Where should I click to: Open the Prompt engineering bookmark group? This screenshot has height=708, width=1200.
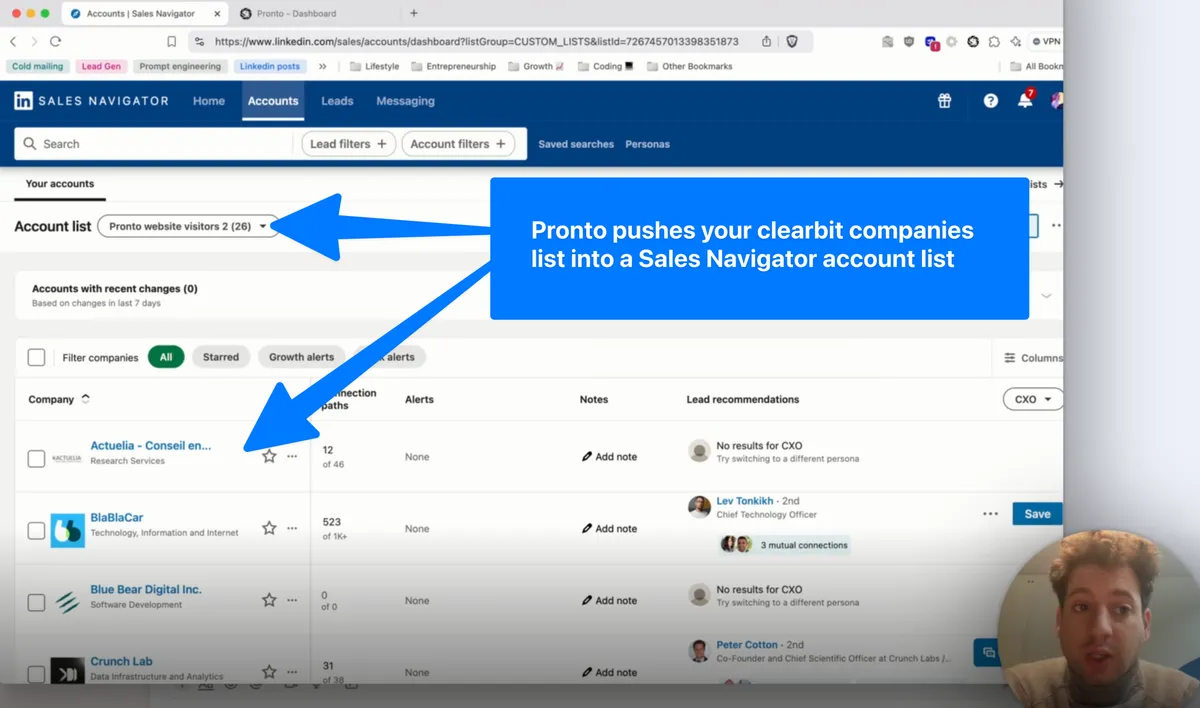click(180, 67)
